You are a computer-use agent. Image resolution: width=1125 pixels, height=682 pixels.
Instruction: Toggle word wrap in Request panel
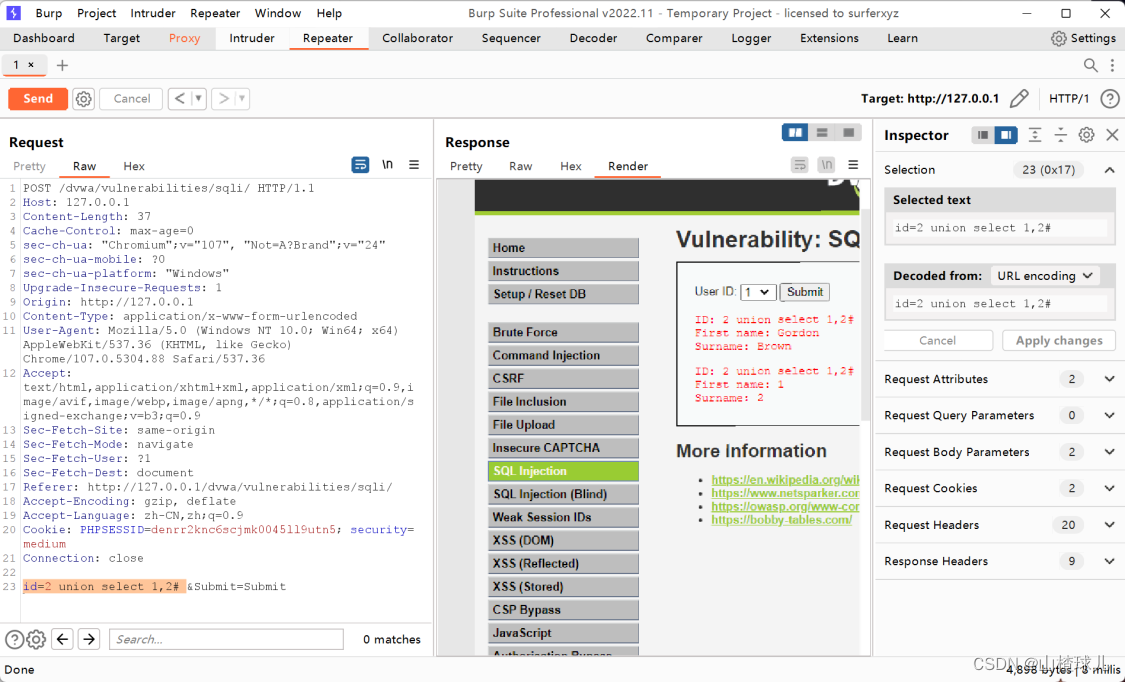coord(360,165)
